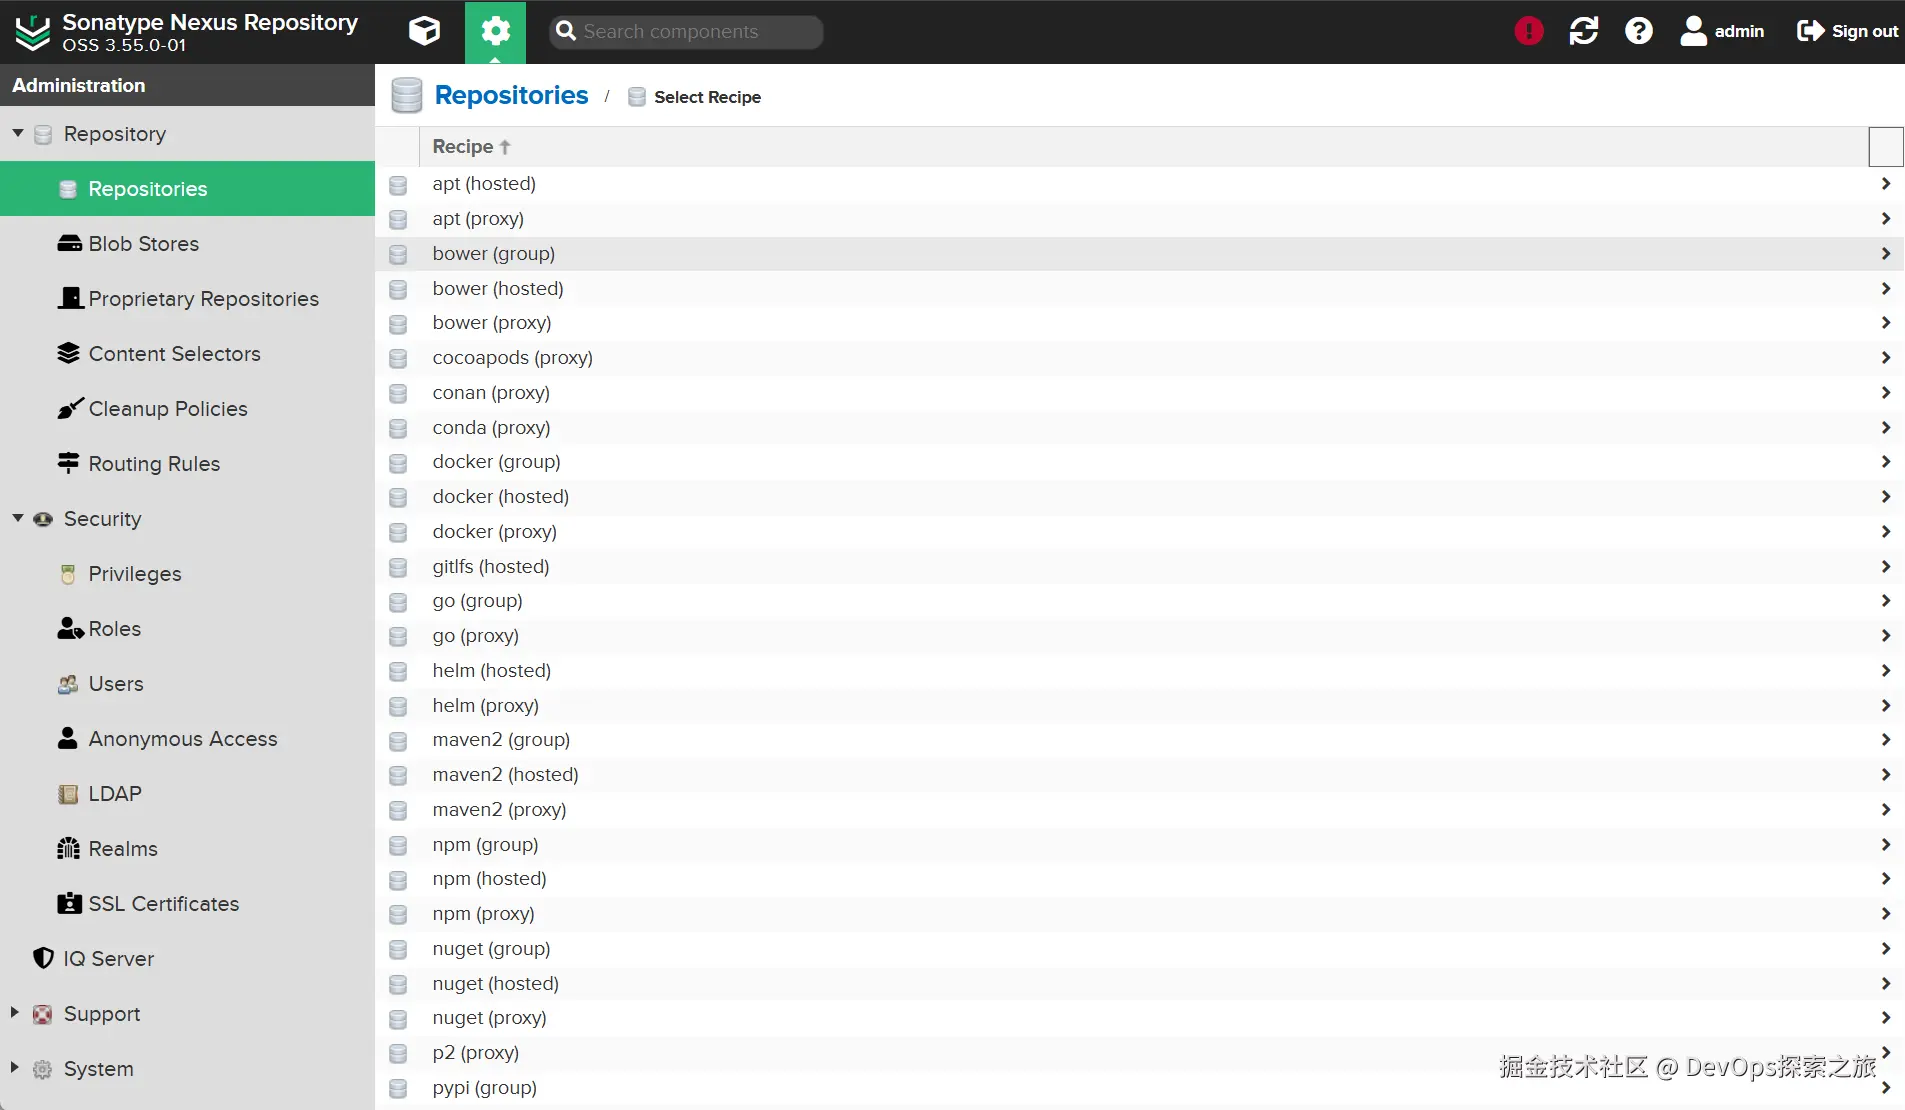Select the helm (proxy) recipe
Image resolution: width=1905 pixels, height=1110 pixels.
click(1139, 706)
